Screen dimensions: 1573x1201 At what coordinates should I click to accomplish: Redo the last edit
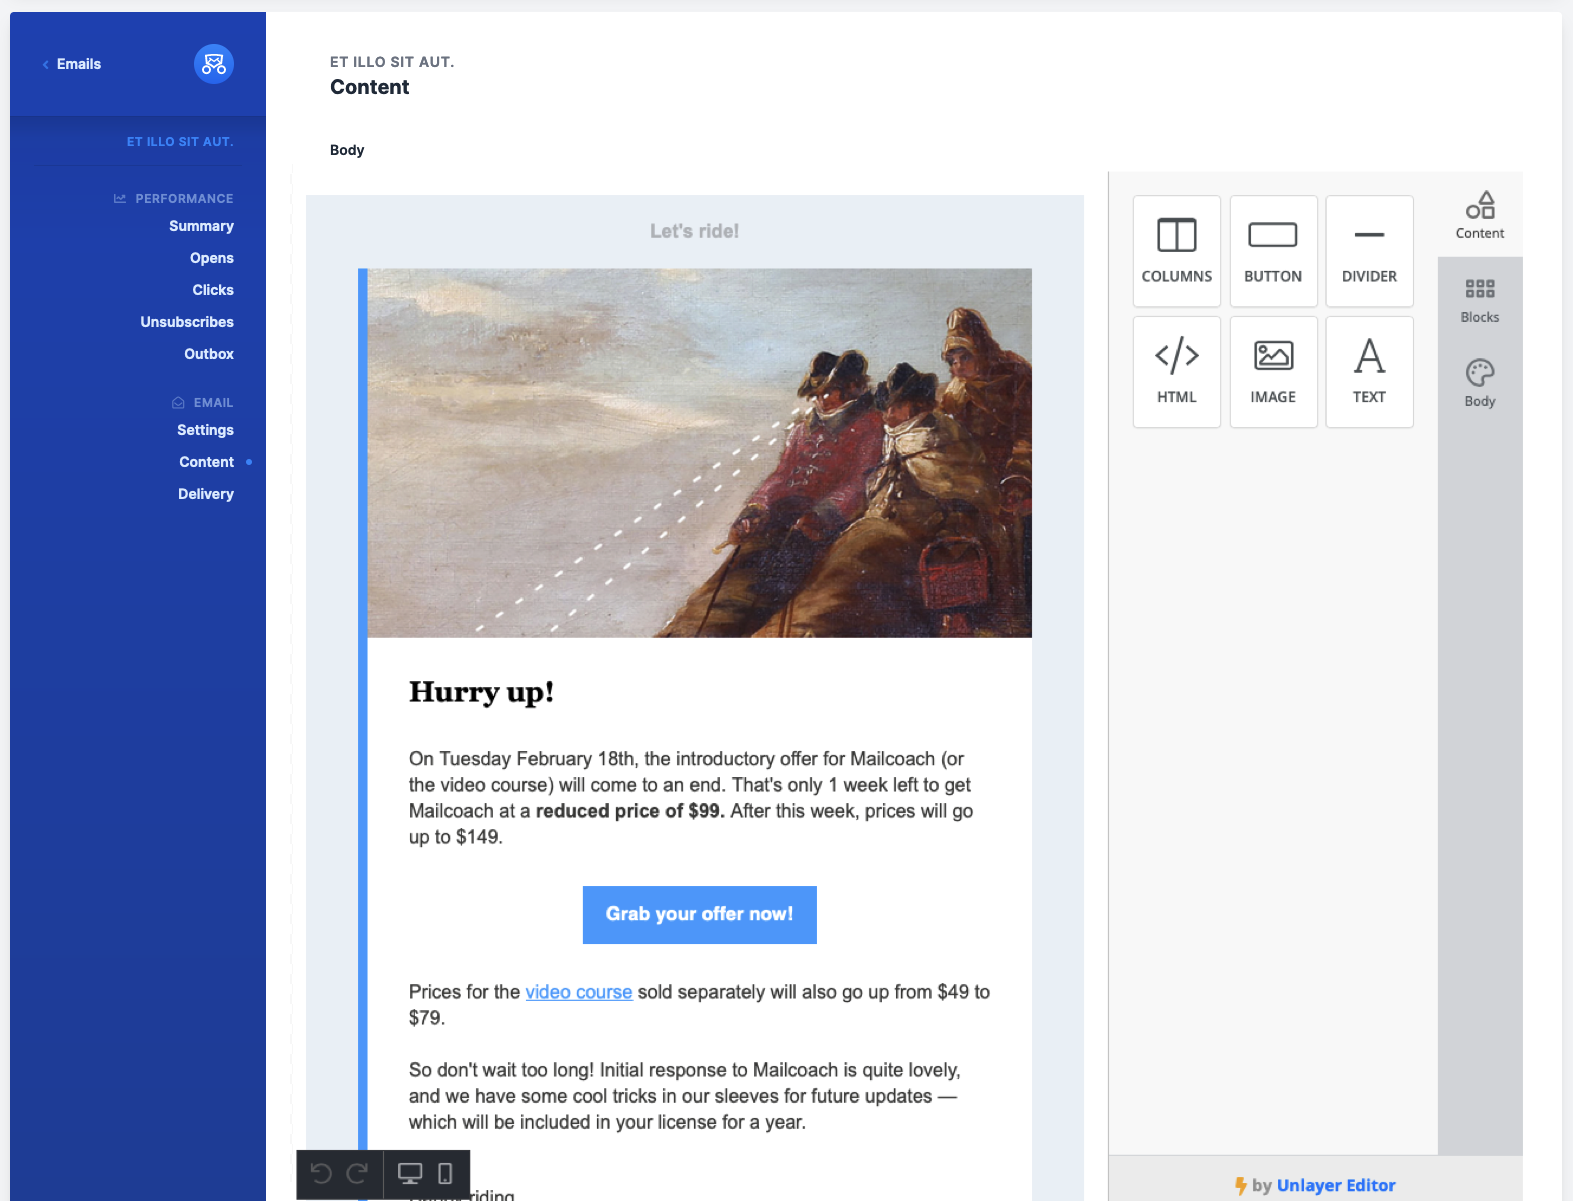point(357,1173)
